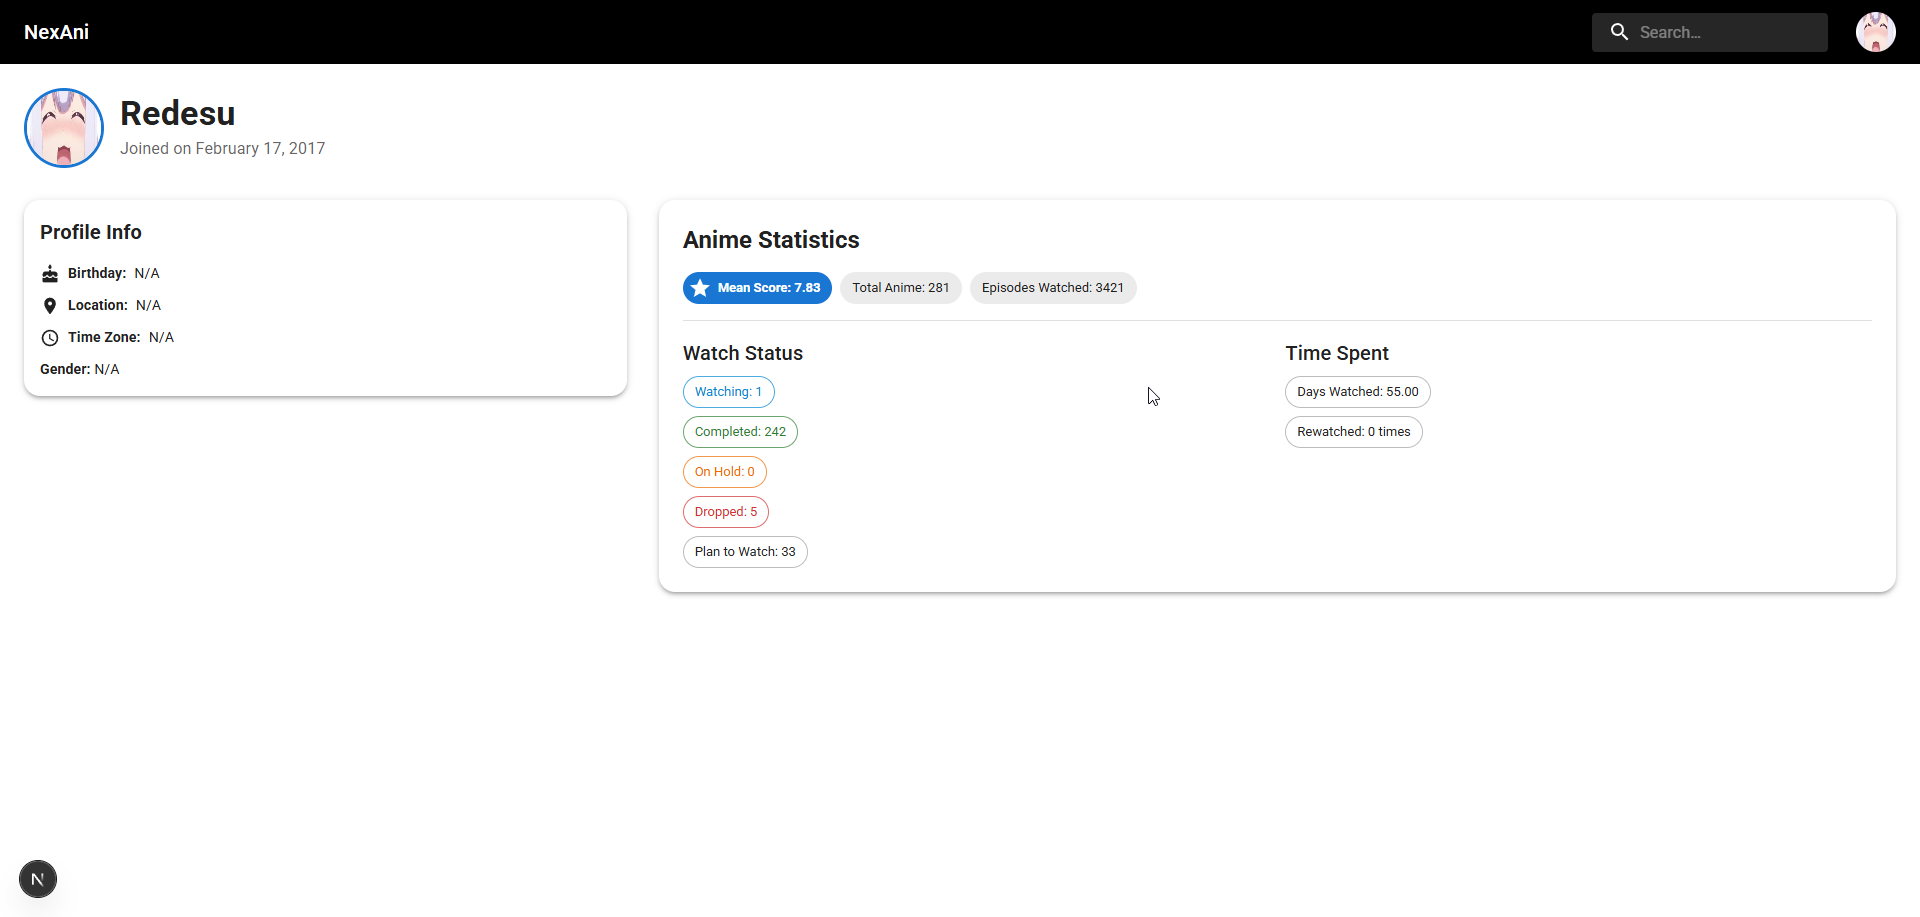
Task: Click the Profile Info heading
Action: point(91,232)
